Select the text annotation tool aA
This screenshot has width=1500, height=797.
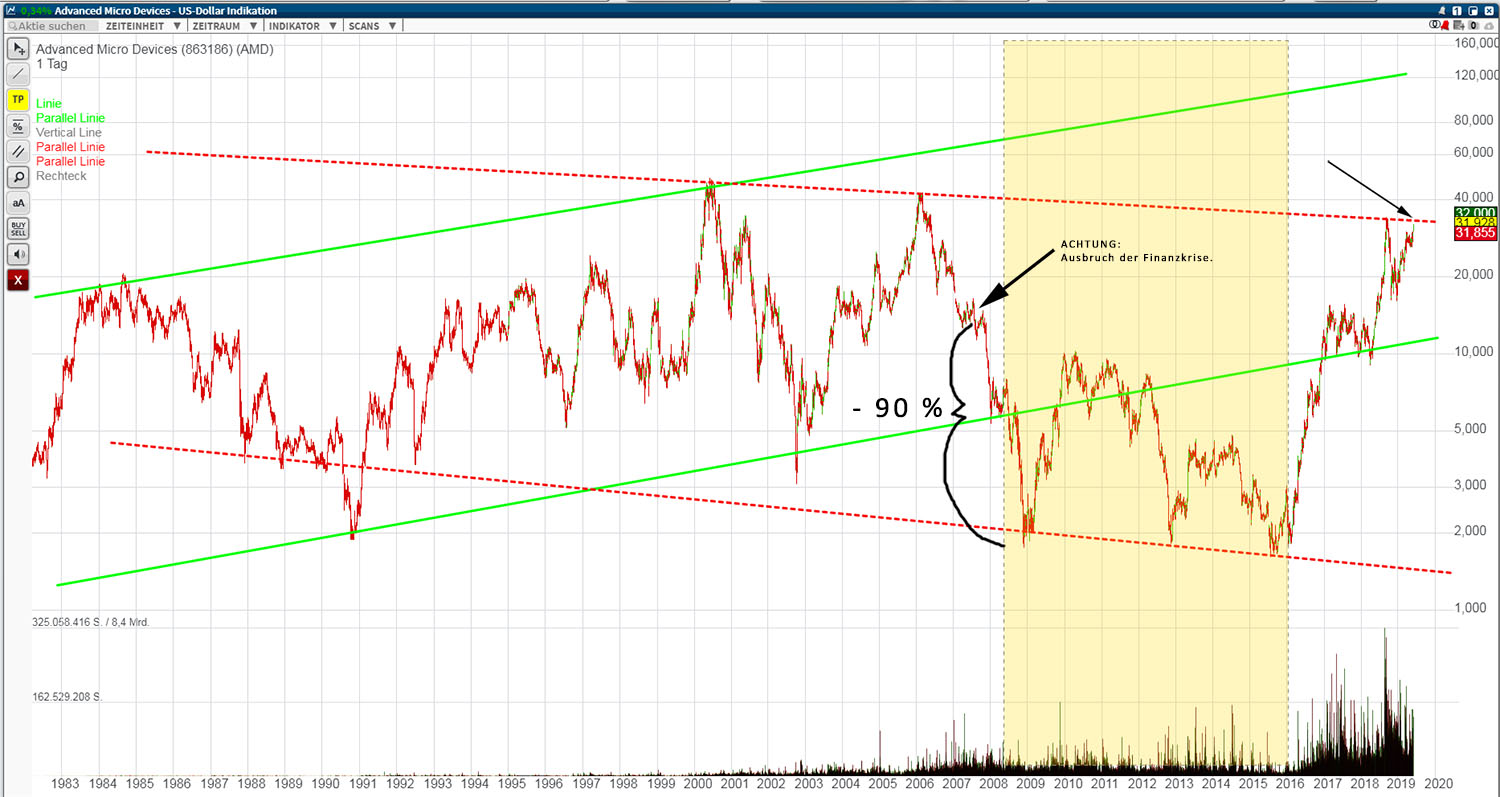[17, 203]
